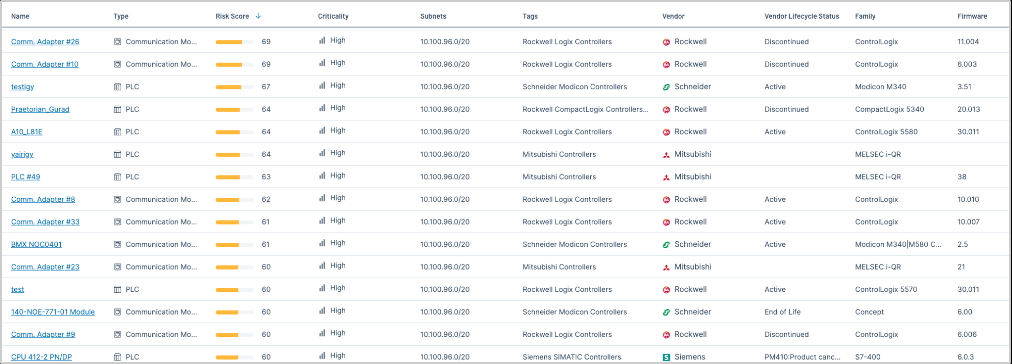
Task: Click the PLC type icon in A10_L81E row
Action: [x=117, y=132]
